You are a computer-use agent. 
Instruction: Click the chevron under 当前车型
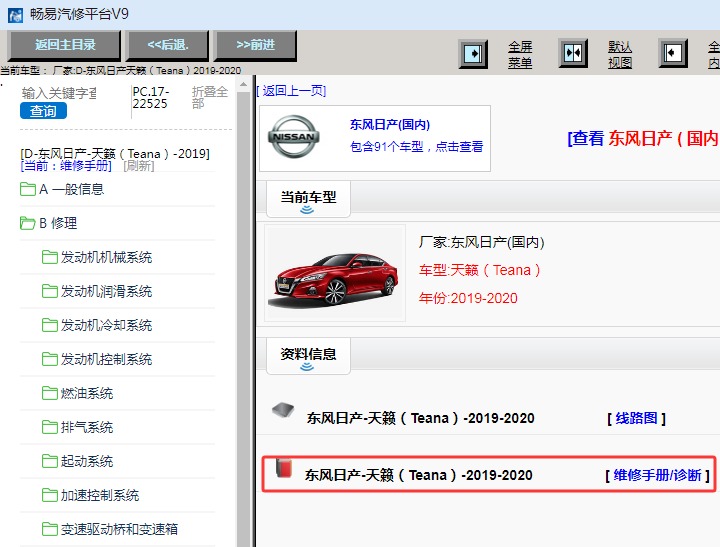click(x=307, y=210)
